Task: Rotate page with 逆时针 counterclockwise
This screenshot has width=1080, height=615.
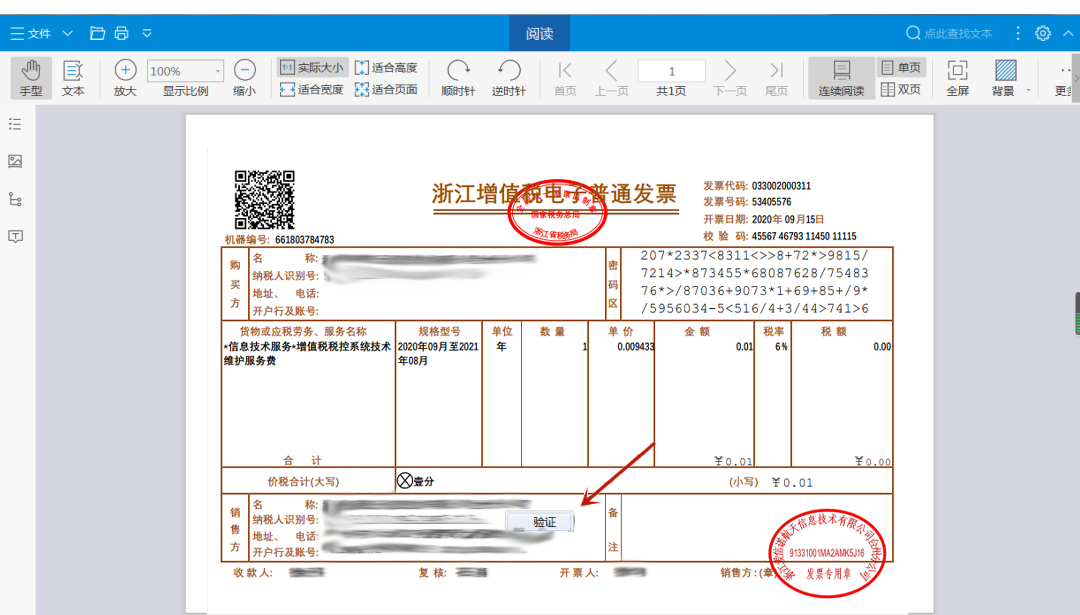Action: tap(509, 78)
